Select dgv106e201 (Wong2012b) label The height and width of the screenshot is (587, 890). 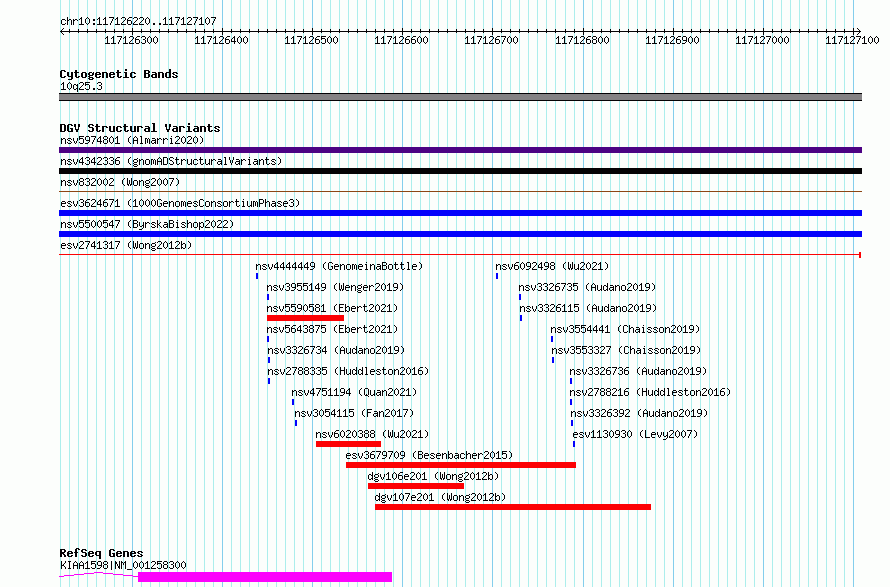[x=433, y=476]
